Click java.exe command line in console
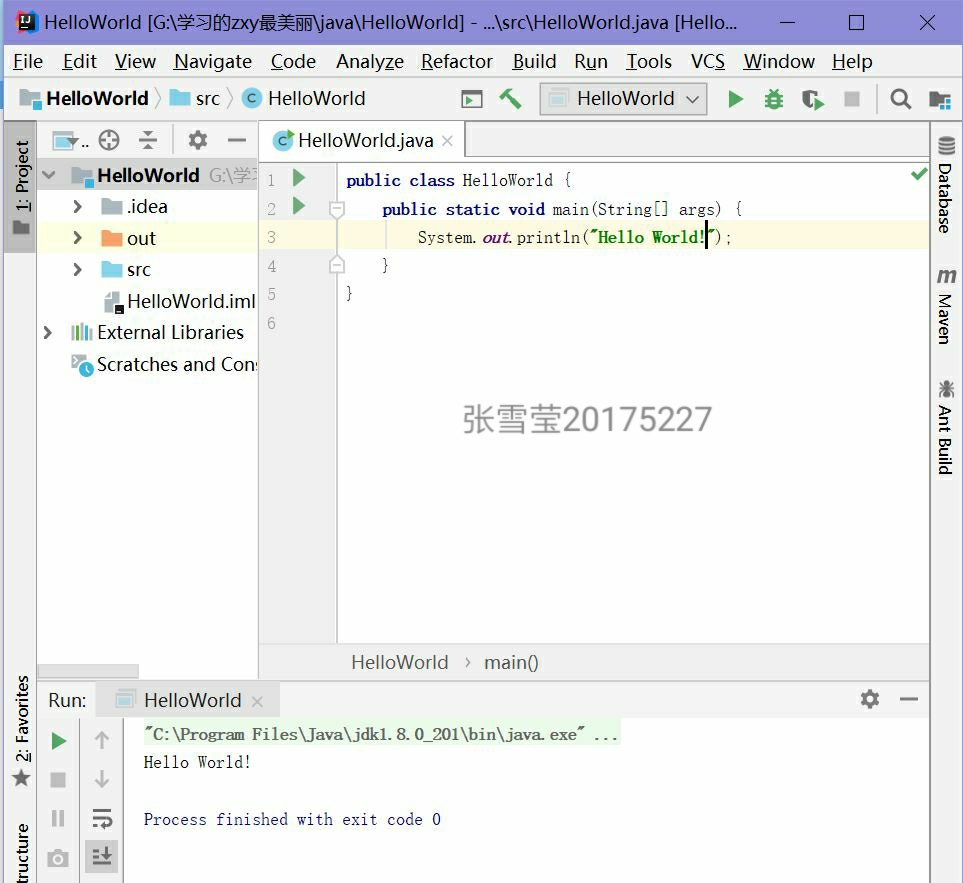This screenshot has width=963, height=883. (381, 734)
